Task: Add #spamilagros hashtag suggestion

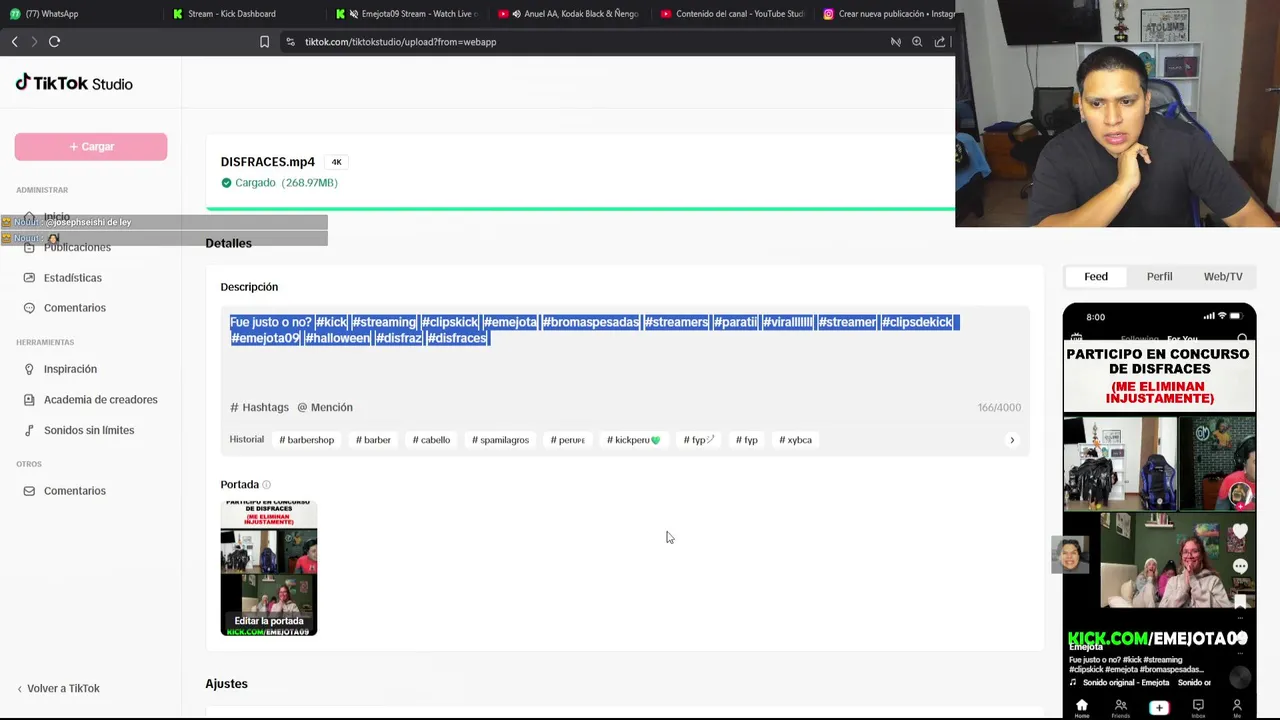Action: 500,440
